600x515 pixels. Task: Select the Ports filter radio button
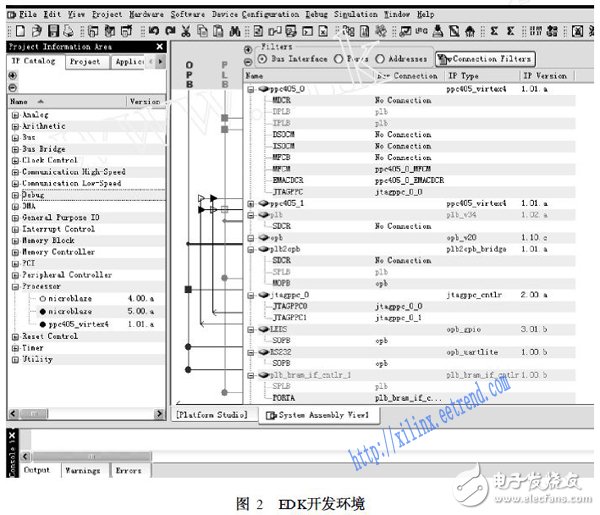tap(338, 59)
